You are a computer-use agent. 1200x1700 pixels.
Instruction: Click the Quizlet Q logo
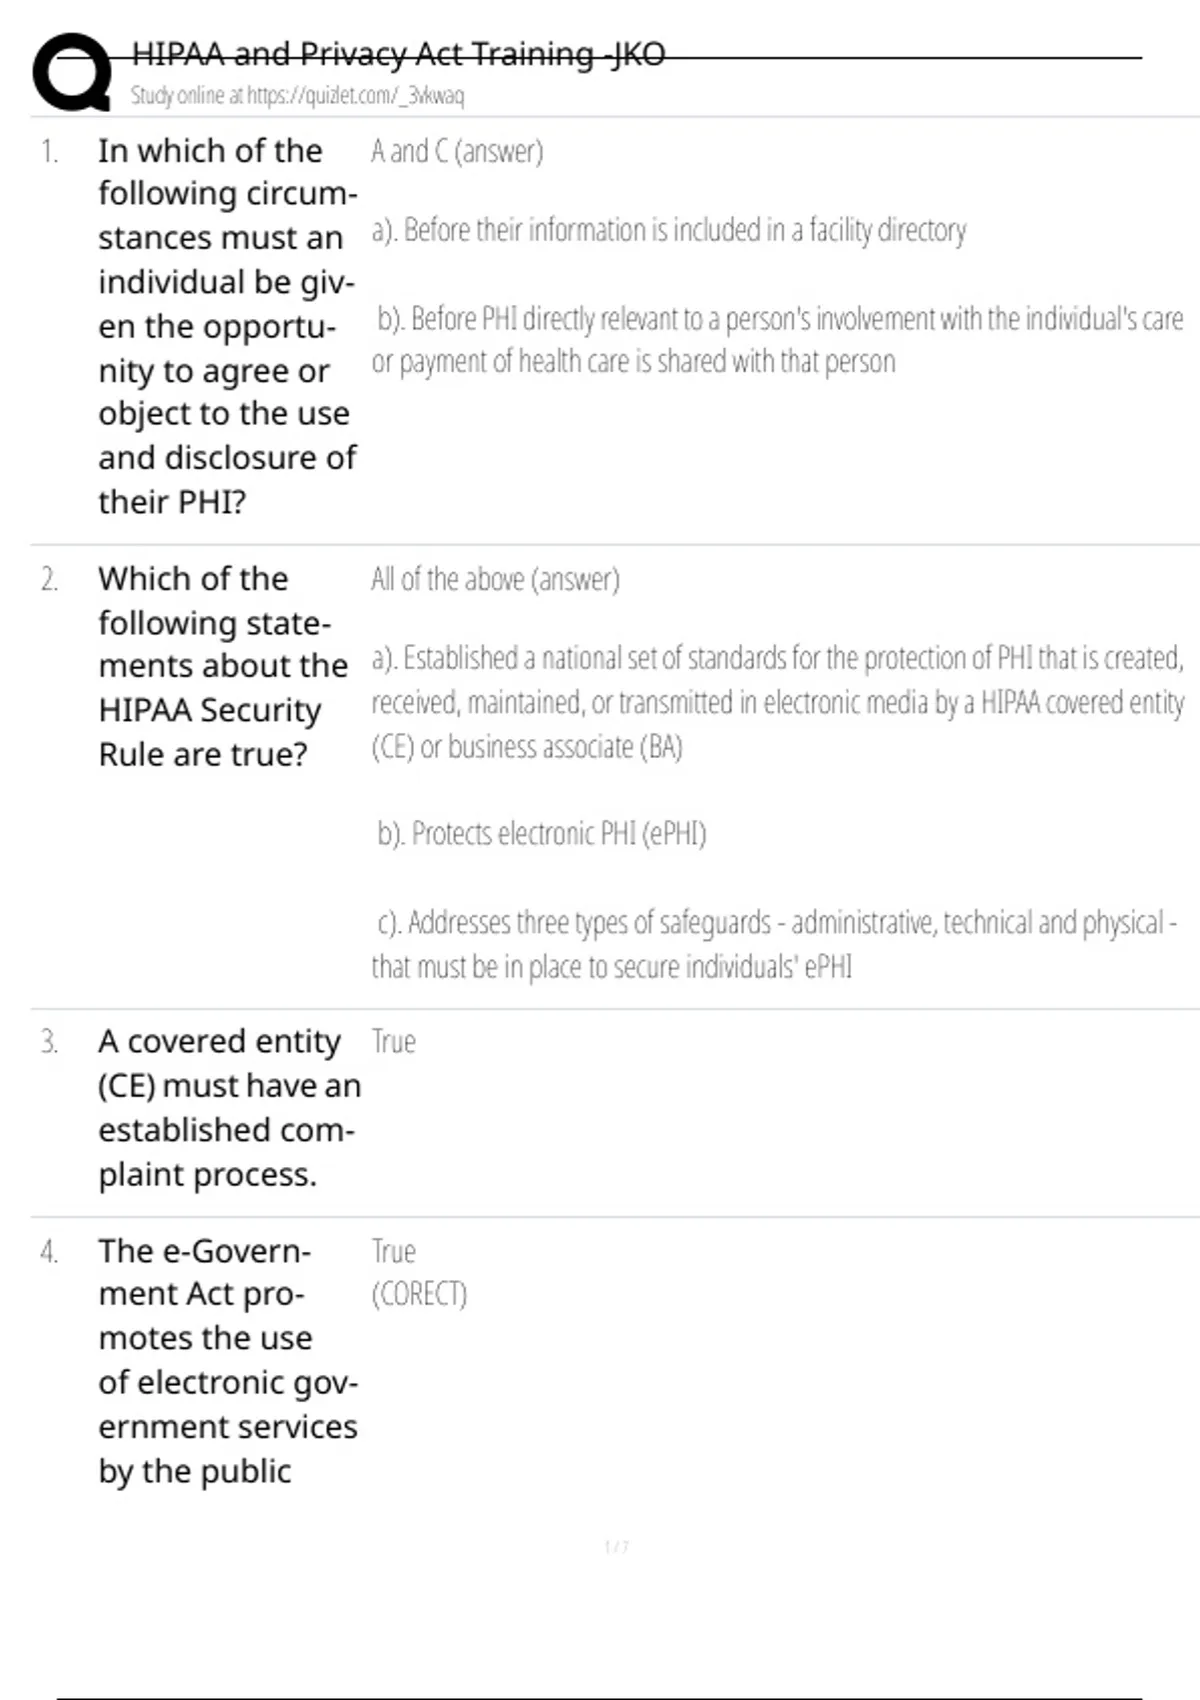pos(72,72)
